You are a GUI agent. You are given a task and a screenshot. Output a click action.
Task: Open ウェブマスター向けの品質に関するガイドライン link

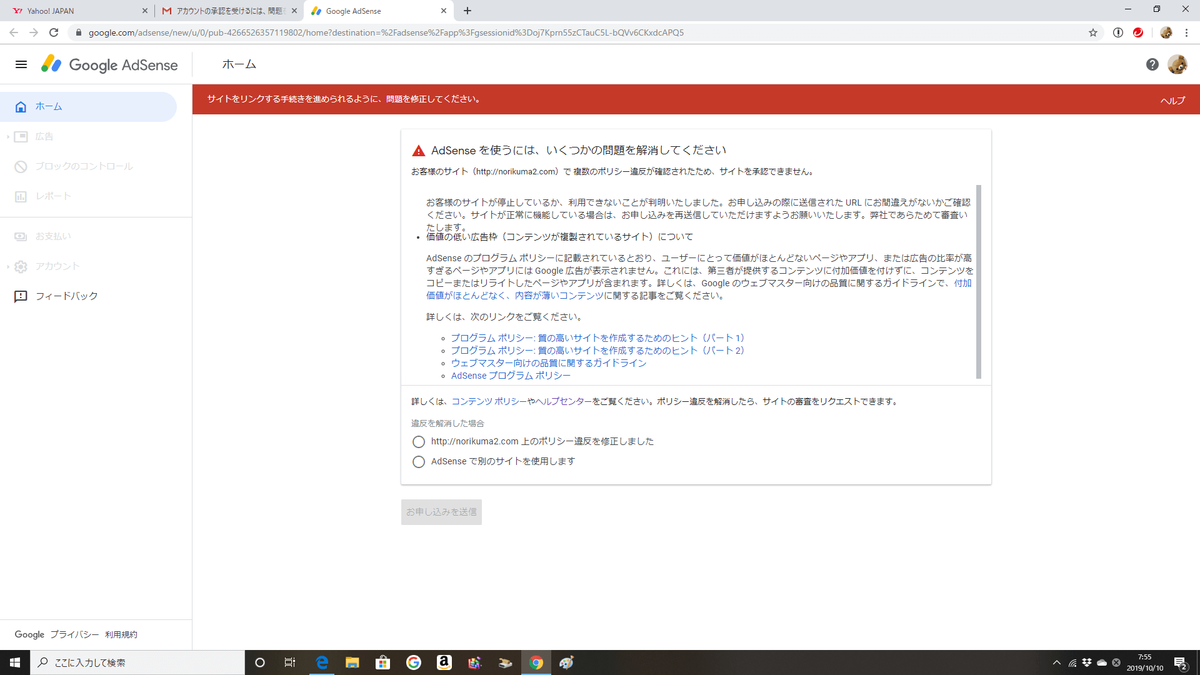coord(549,363)
